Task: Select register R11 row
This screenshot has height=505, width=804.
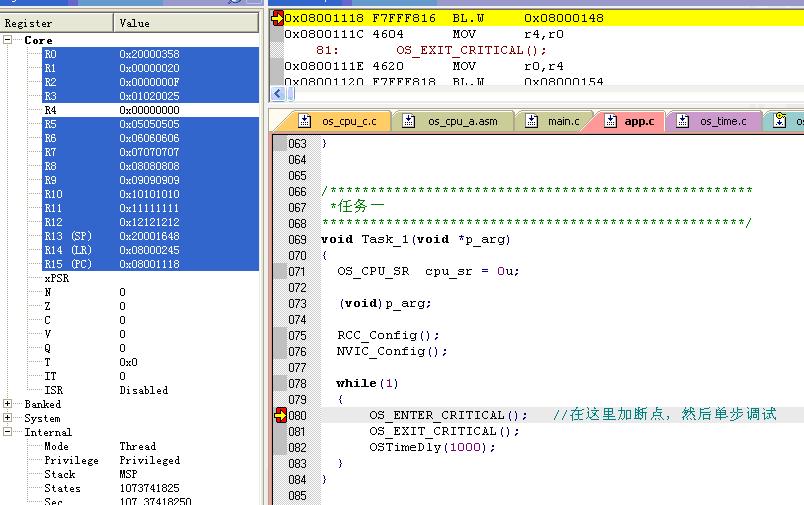Action: click(150, 208)
